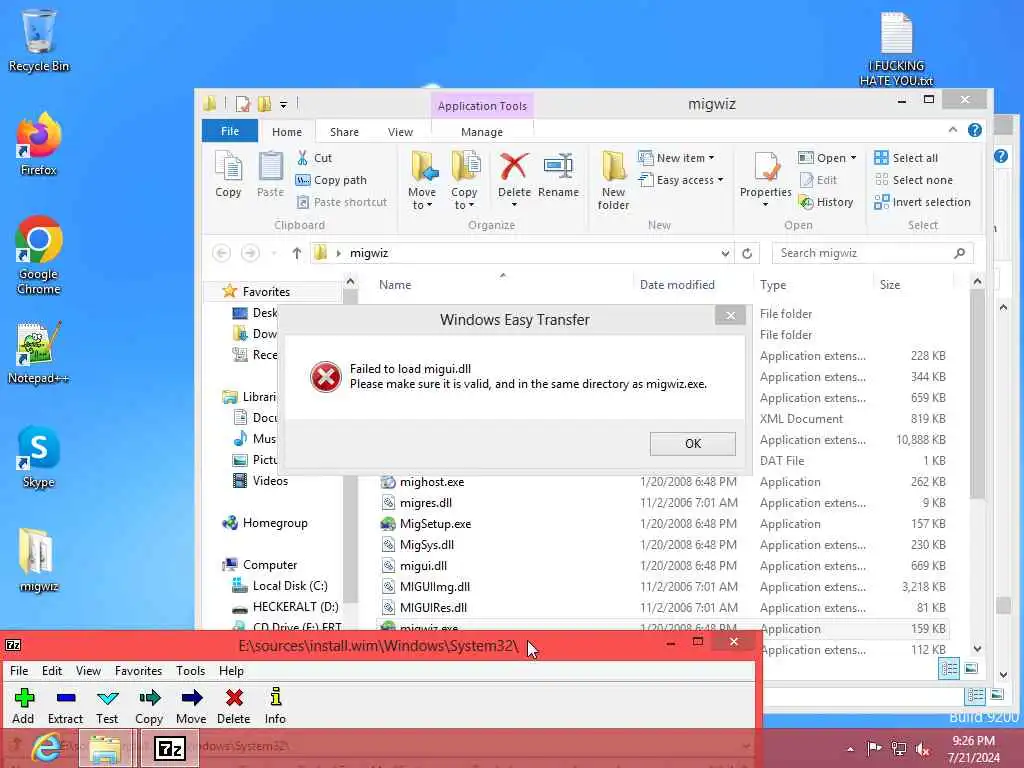Open the 7-Zip Favorites menu
The width and height of the screenshot is (1024, 768).
[x=138, y=671]
